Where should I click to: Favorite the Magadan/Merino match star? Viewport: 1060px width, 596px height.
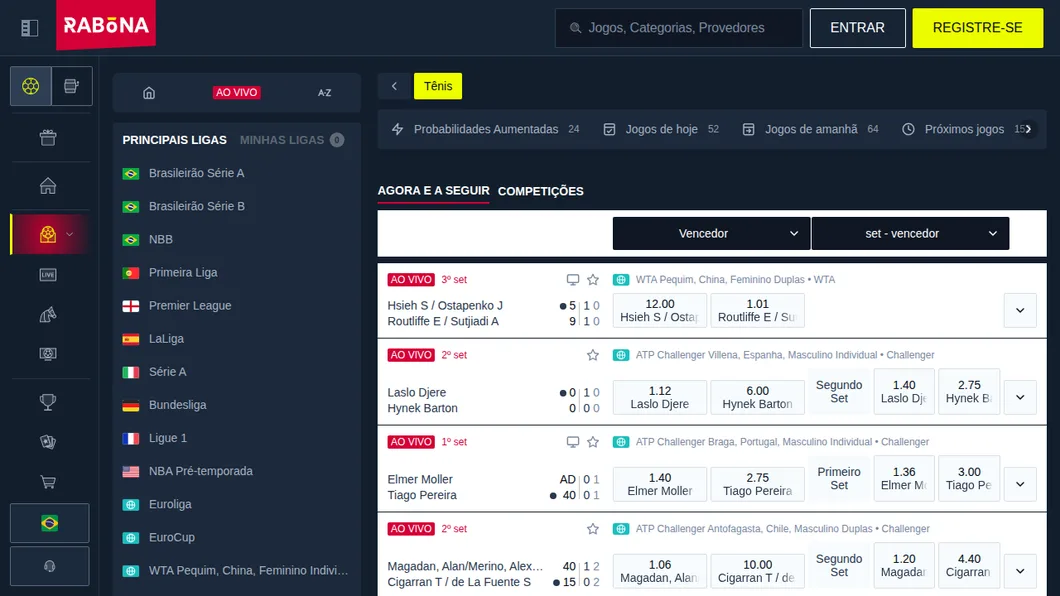(593, 529)
